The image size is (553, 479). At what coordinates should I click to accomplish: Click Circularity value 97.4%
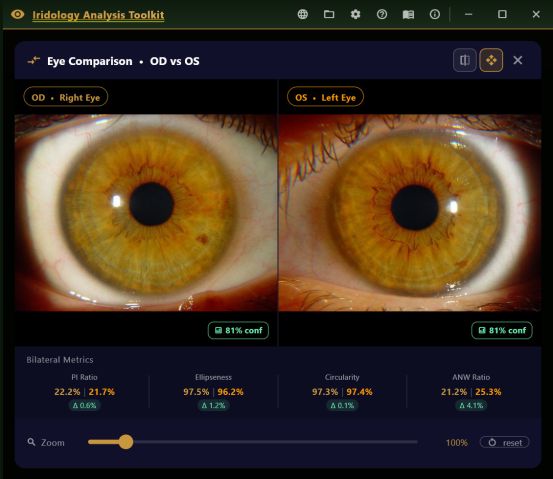pos(359,392)
